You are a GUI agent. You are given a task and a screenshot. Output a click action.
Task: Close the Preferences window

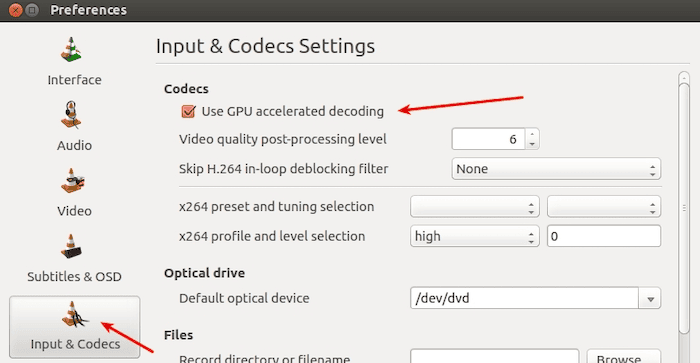coord(16,10)
